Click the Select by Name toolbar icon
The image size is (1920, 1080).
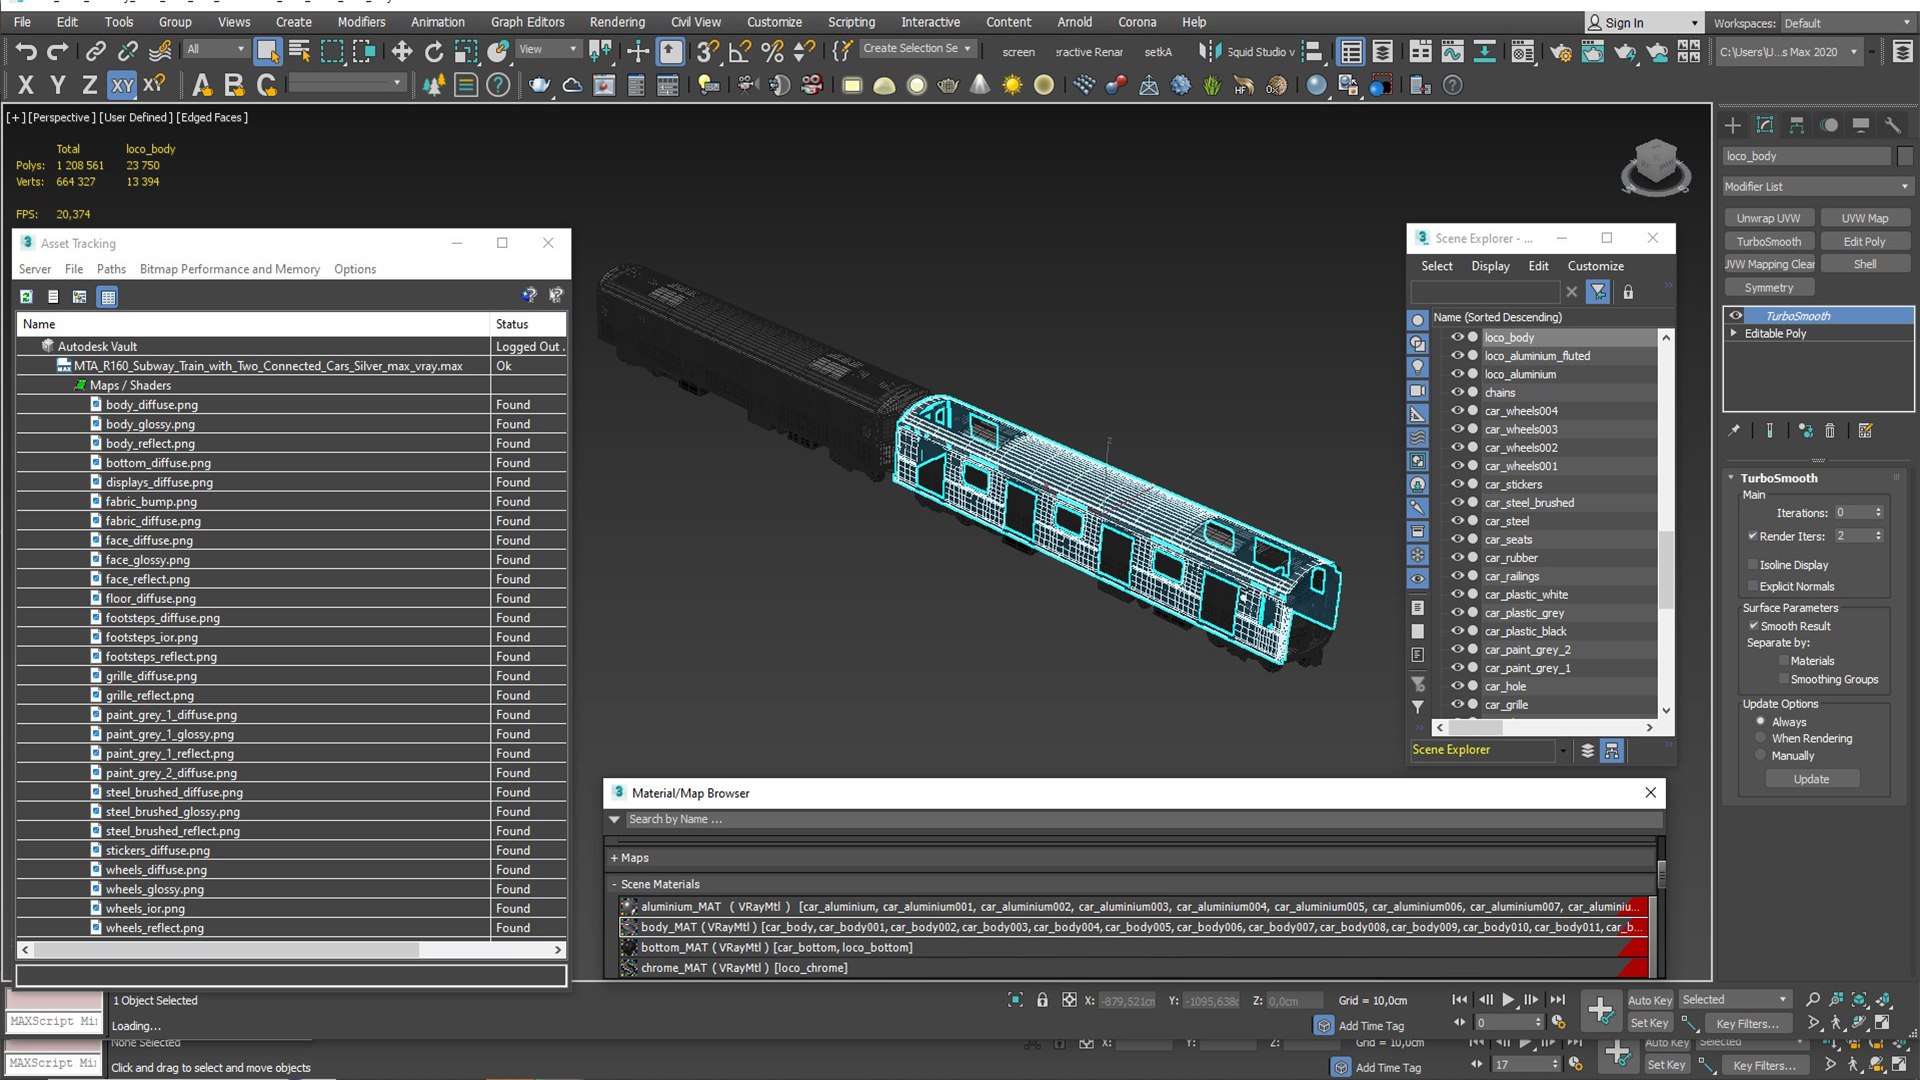[x=299, y=51]
